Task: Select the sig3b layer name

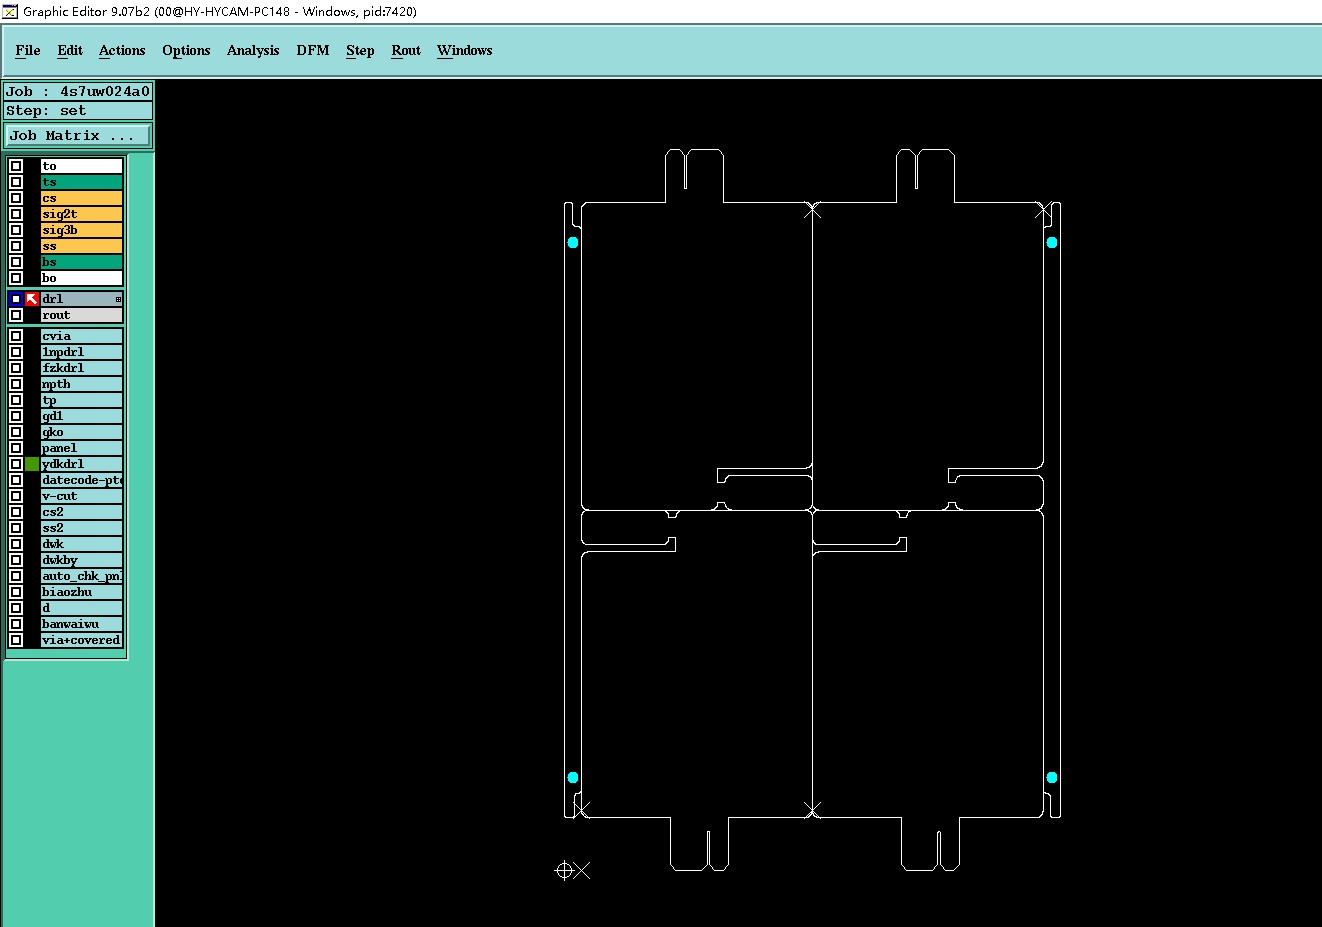Action: click(x=82, y=230)
